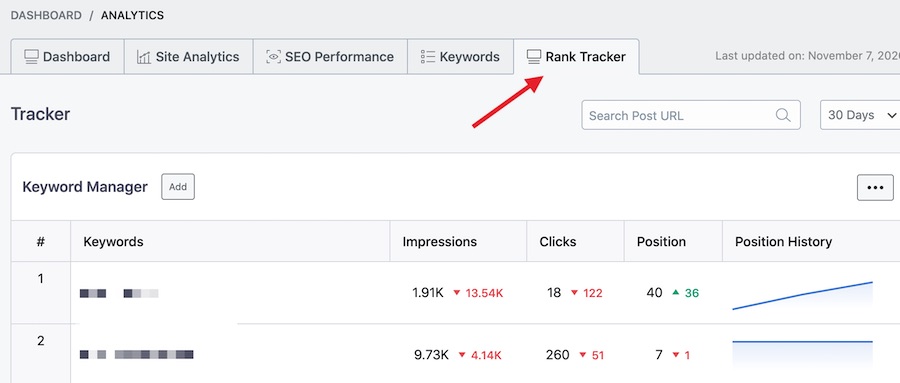The image size is (900, 383).
Task: Switch to the Site Analytics tab
Action: click(x=188, y=57)
